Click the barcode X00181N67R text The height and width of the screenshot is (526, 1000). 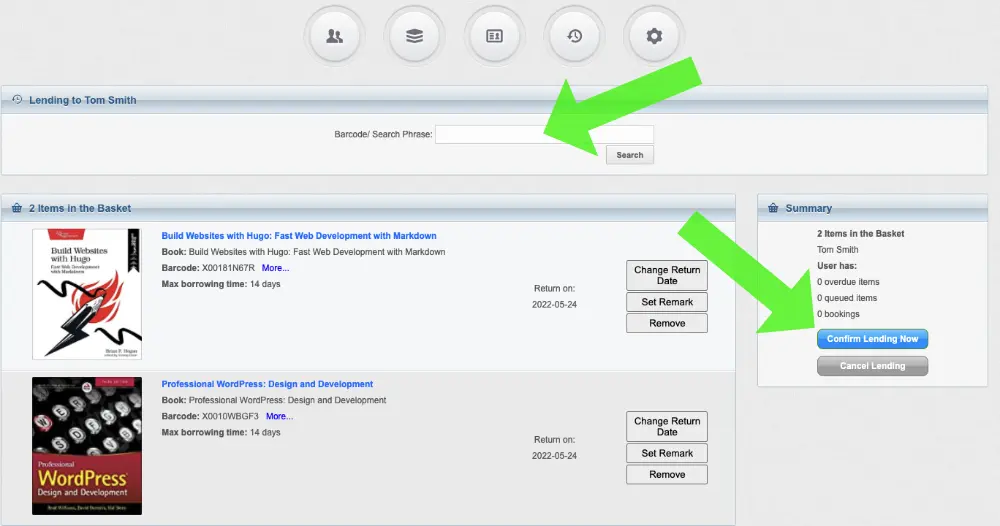[x=228, y=268]
